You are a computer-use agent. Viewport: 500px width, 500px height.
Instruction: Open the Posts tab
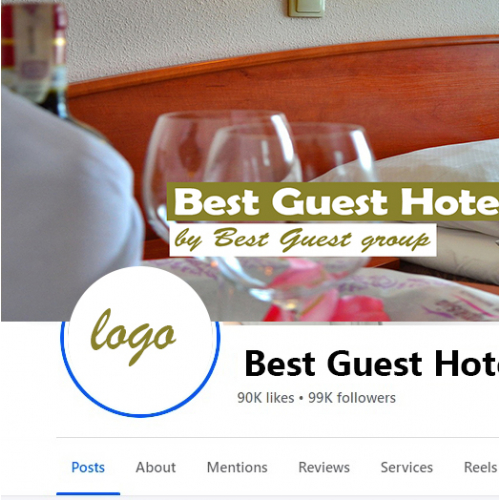pos(88,467)
